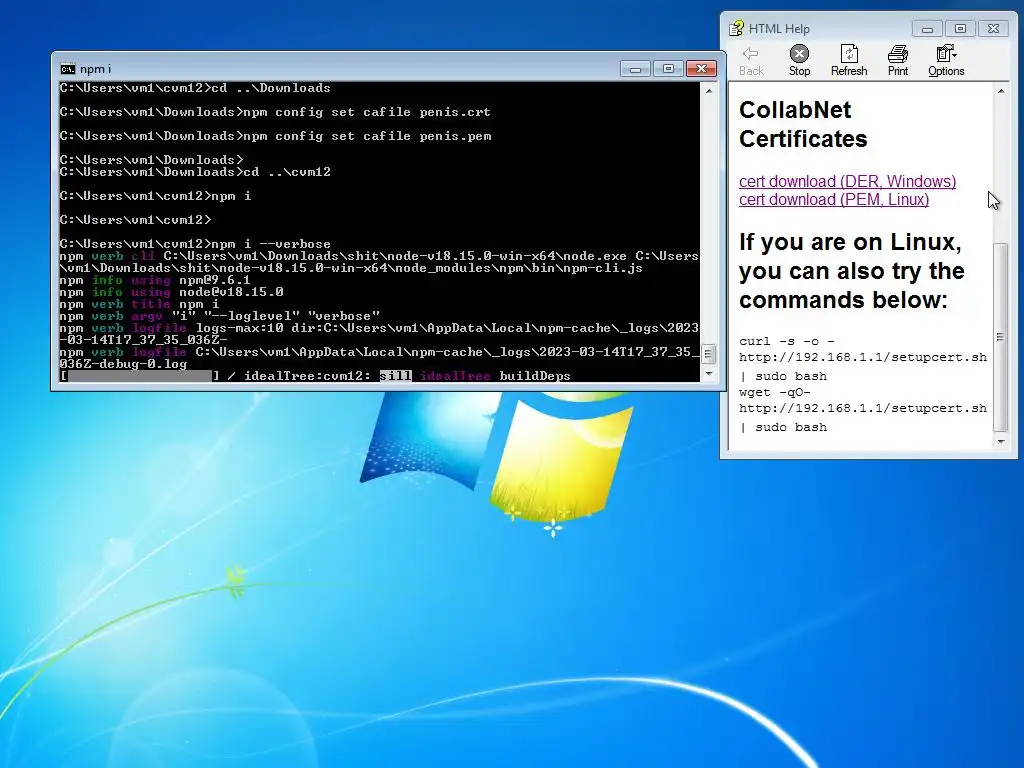This screenshot has width=1024, height=768.
Task: Refresh the HTML Help page
Action: 849,61
